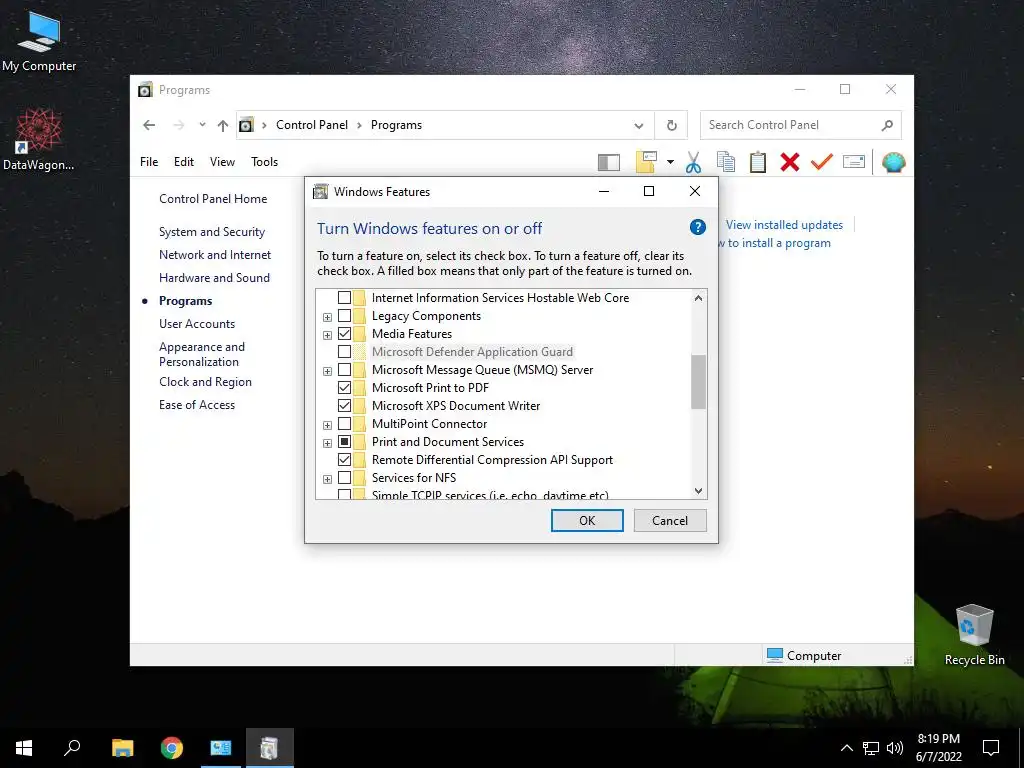1024x768 pixels.
Task: Click the folder views toolbar icon
Action: [646, 162]
